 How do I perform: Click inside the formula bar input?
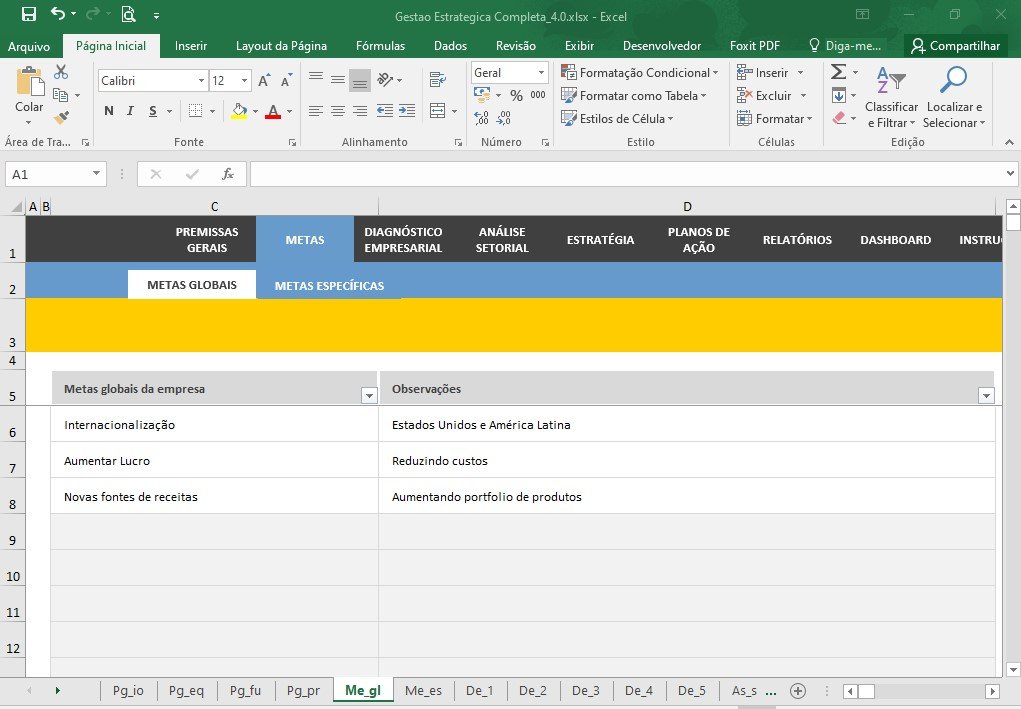[x=626, y=174]
